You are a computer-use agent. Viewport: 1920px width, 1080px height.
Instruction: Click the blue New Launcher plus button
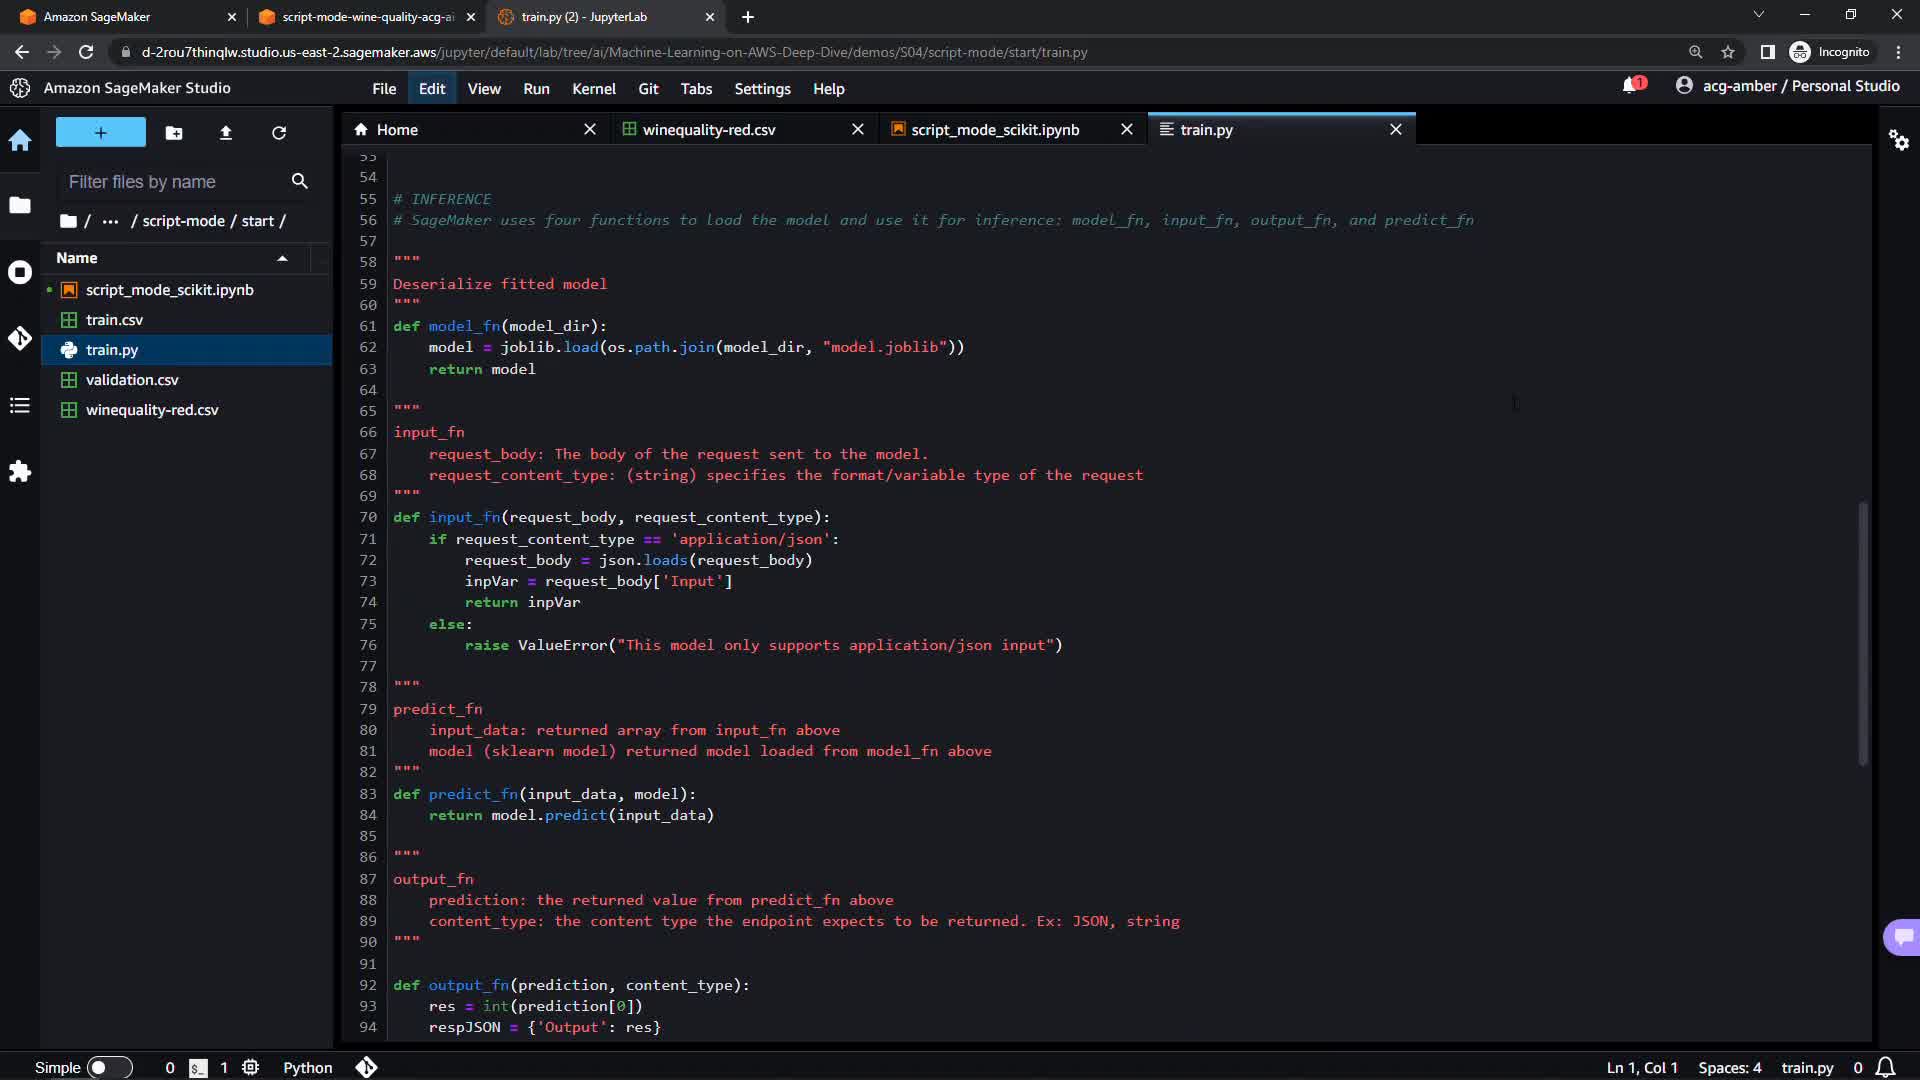[100, 132]
